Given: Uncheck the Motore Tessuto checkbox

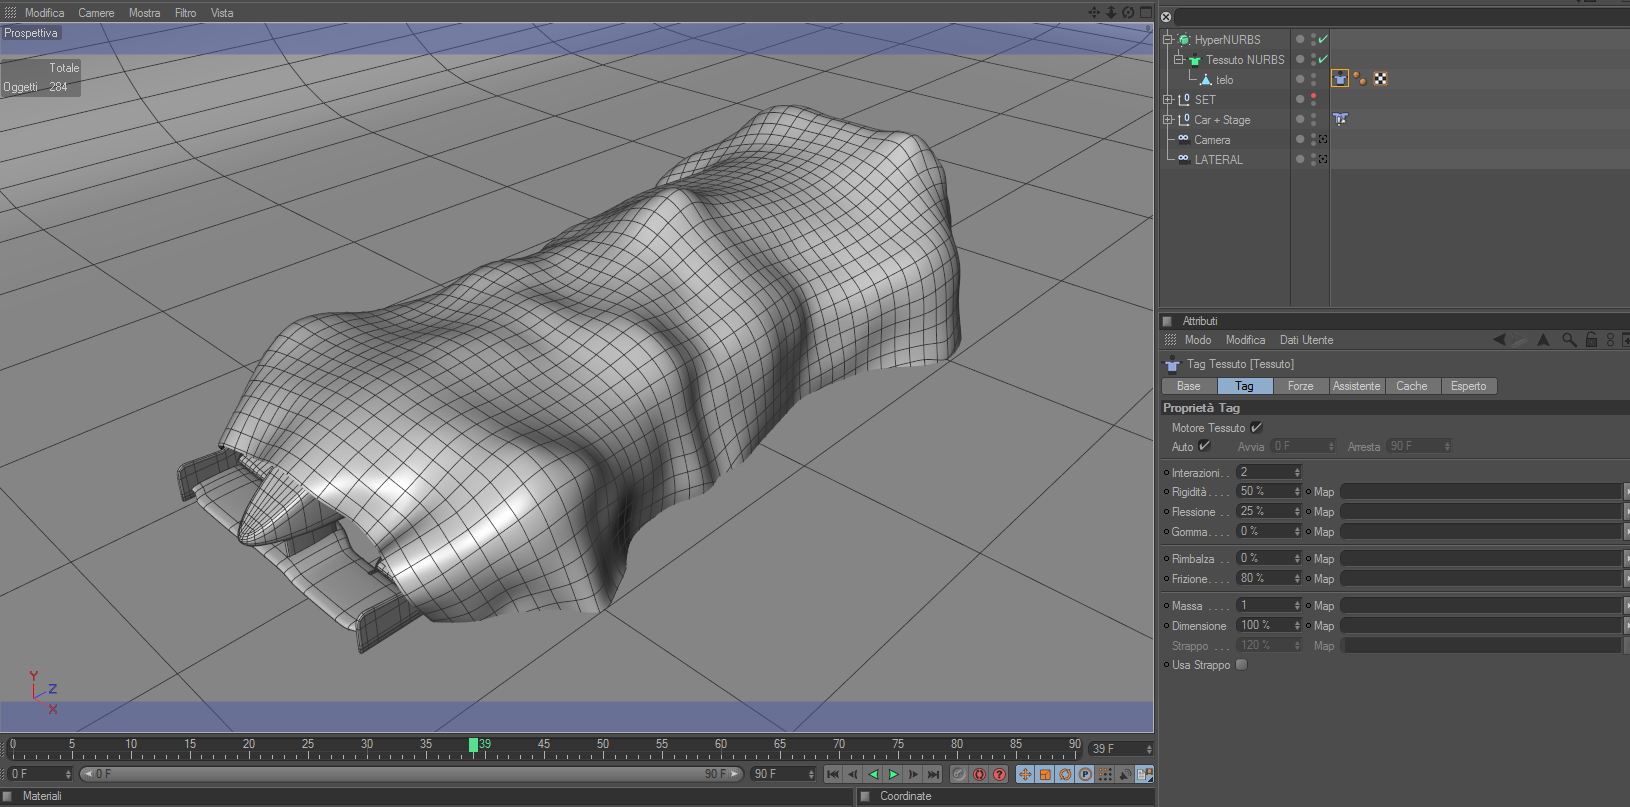Looking at the screenshot, I should tap(1257, 428).
